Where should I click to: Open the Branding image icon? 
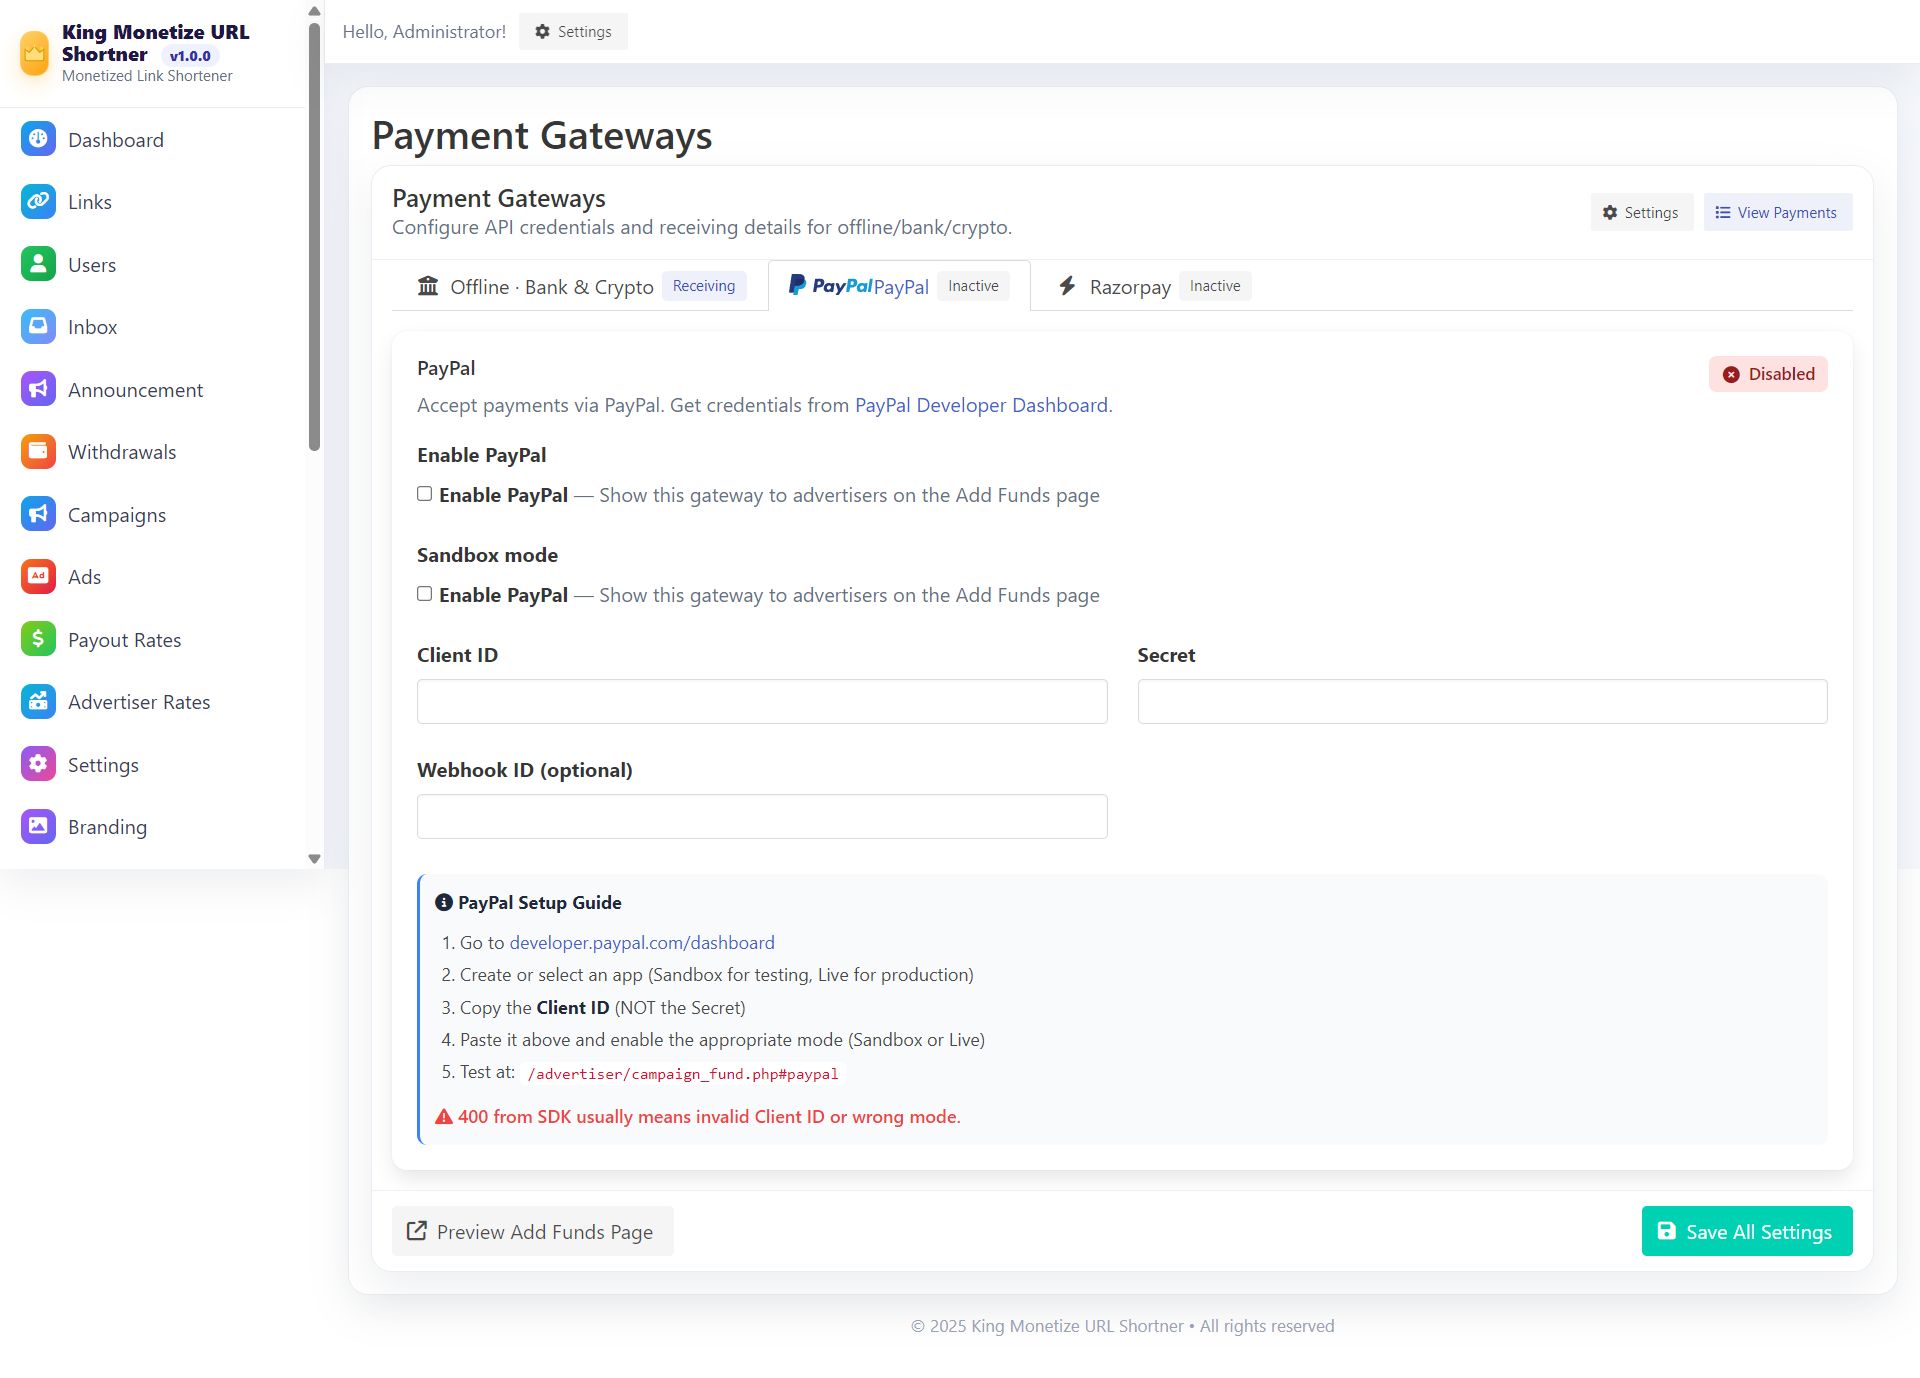pyautogui.click(x=38, y=826)
